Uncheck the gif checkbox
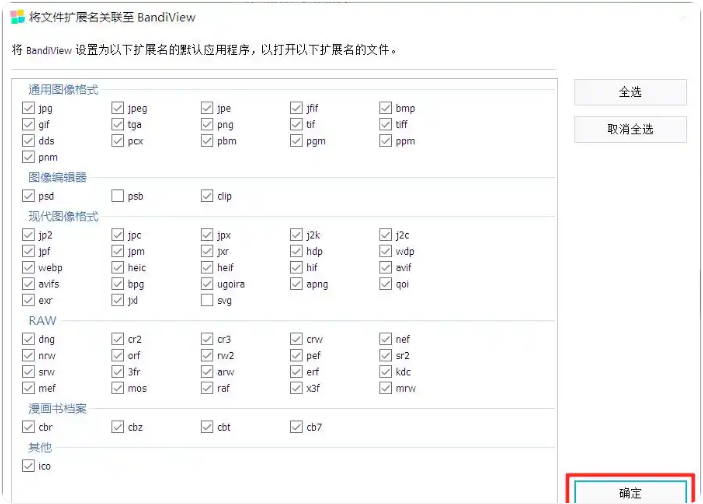Screen dimensions: 703x504 pyautogui.click(x=28, y=124)
